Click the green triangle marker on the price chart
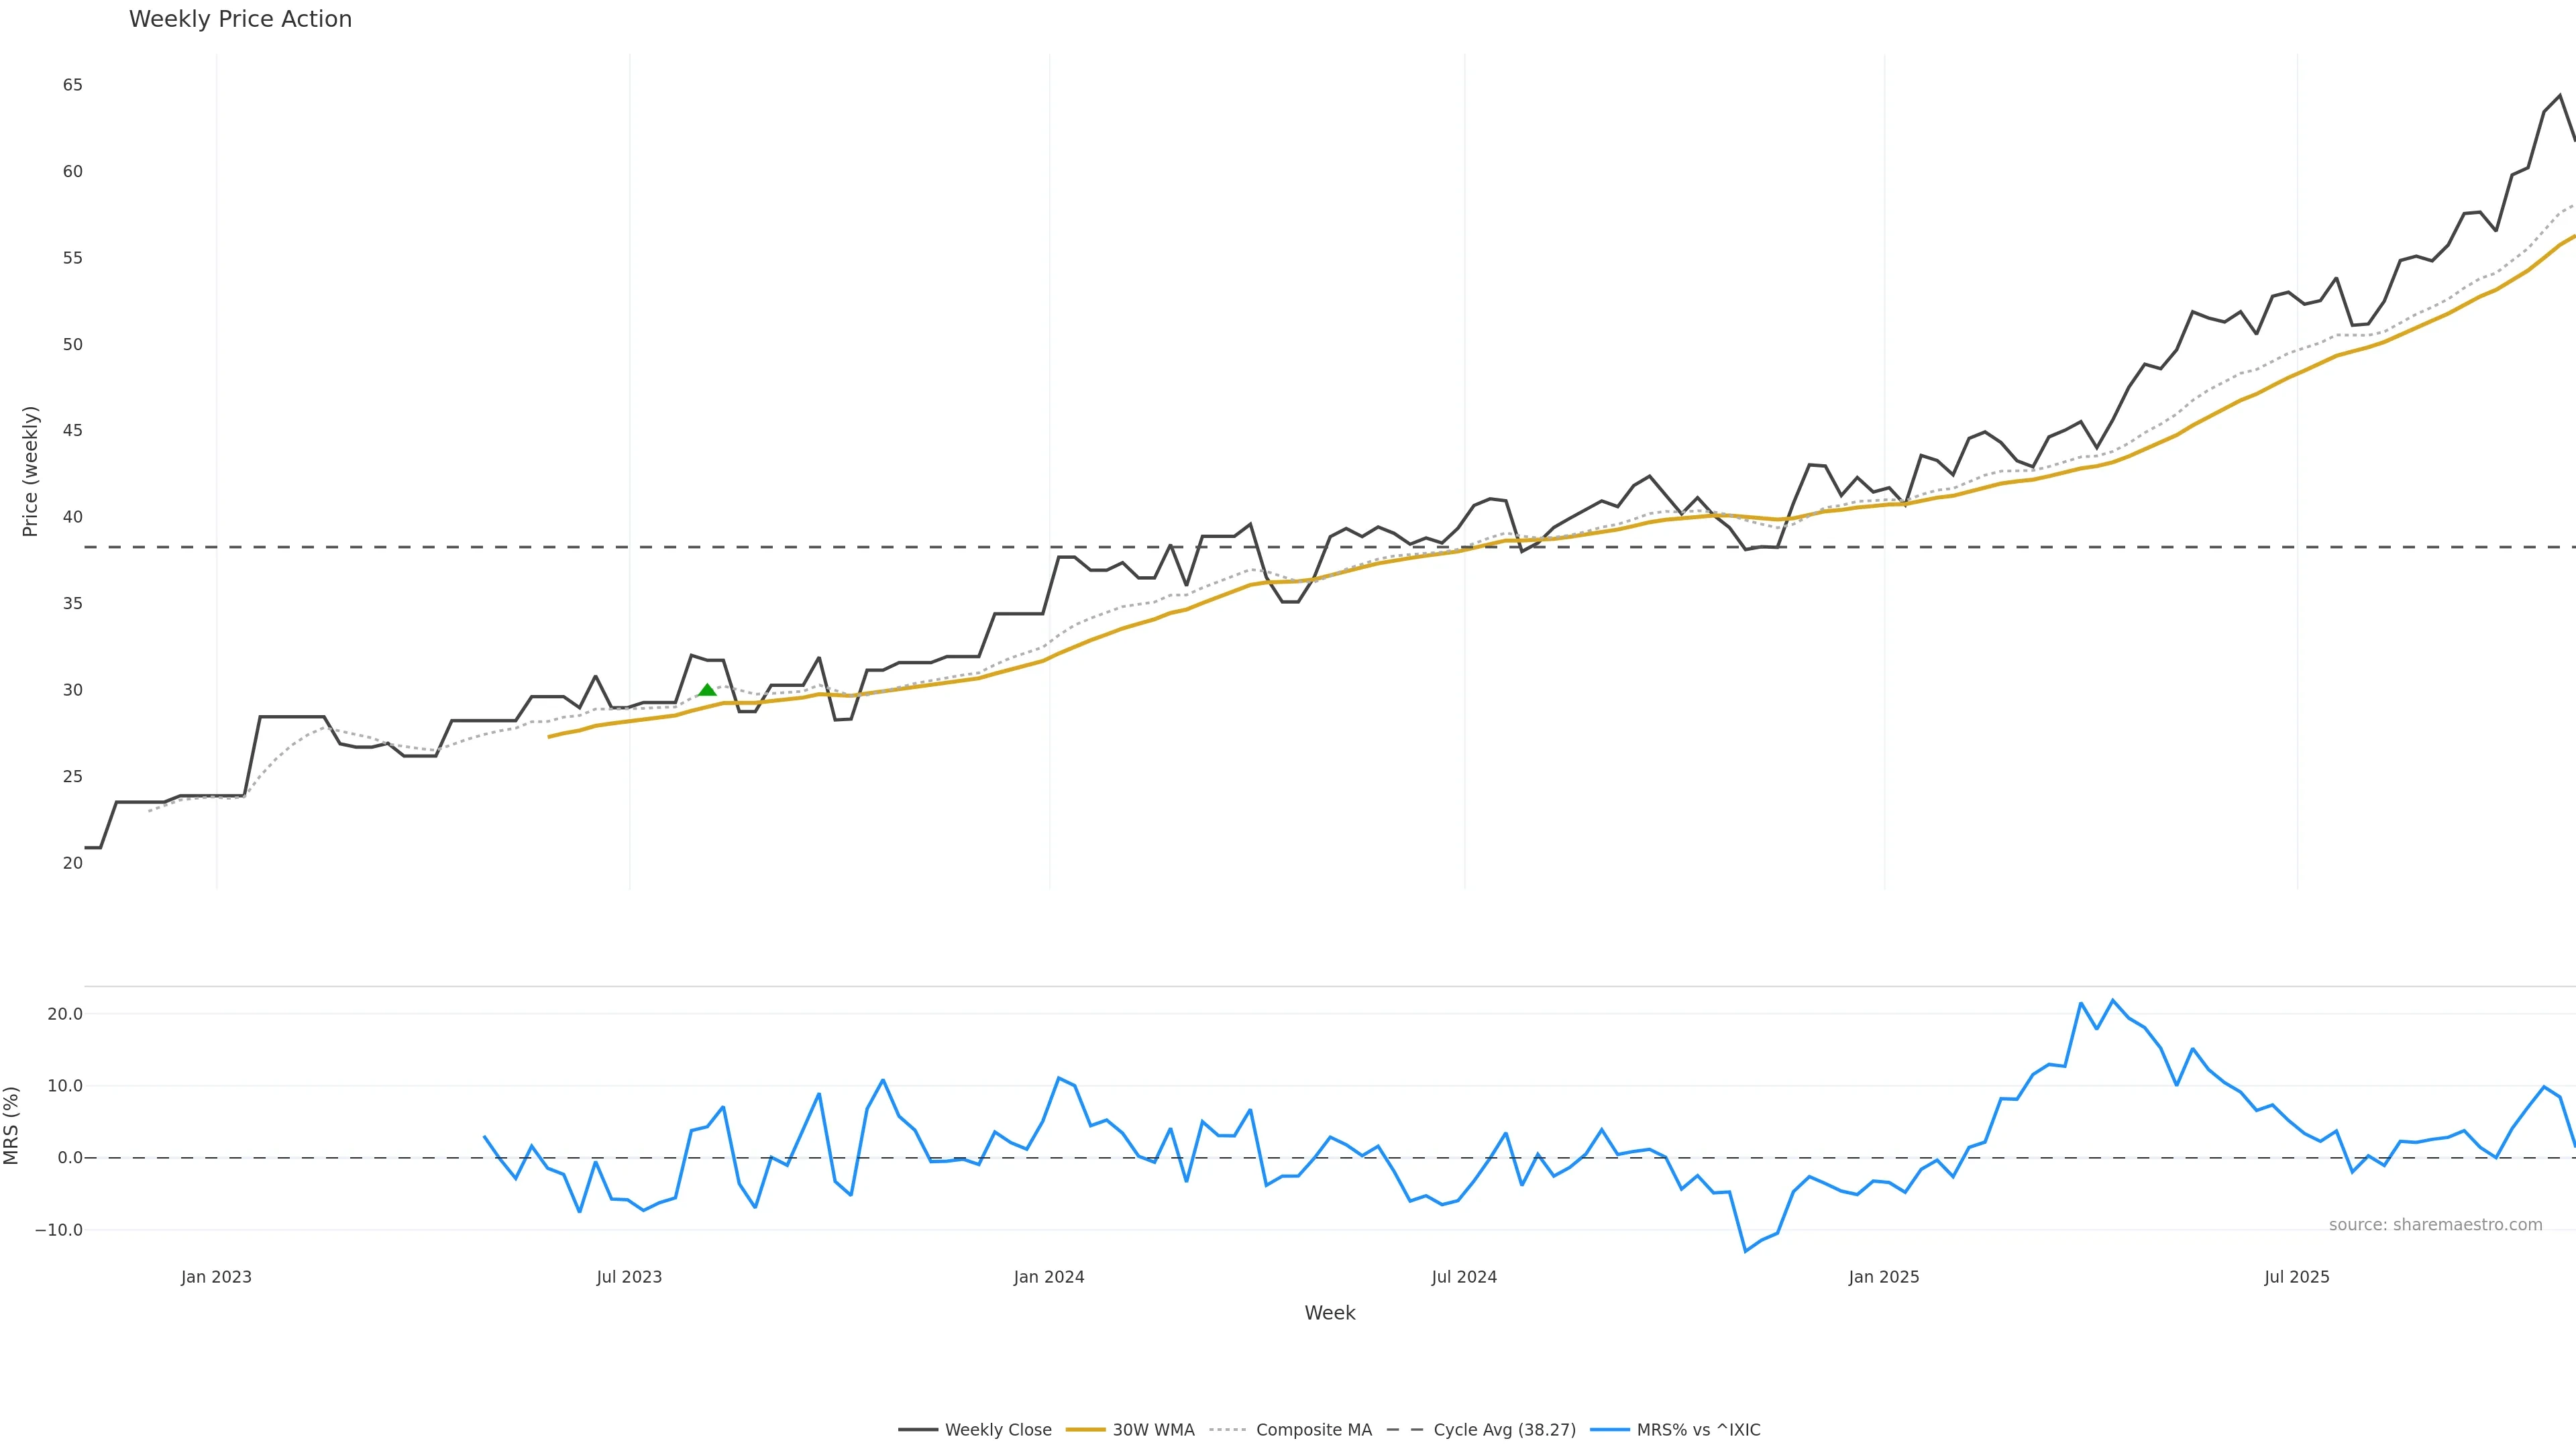2576x1449 pixels. [707, 690]
